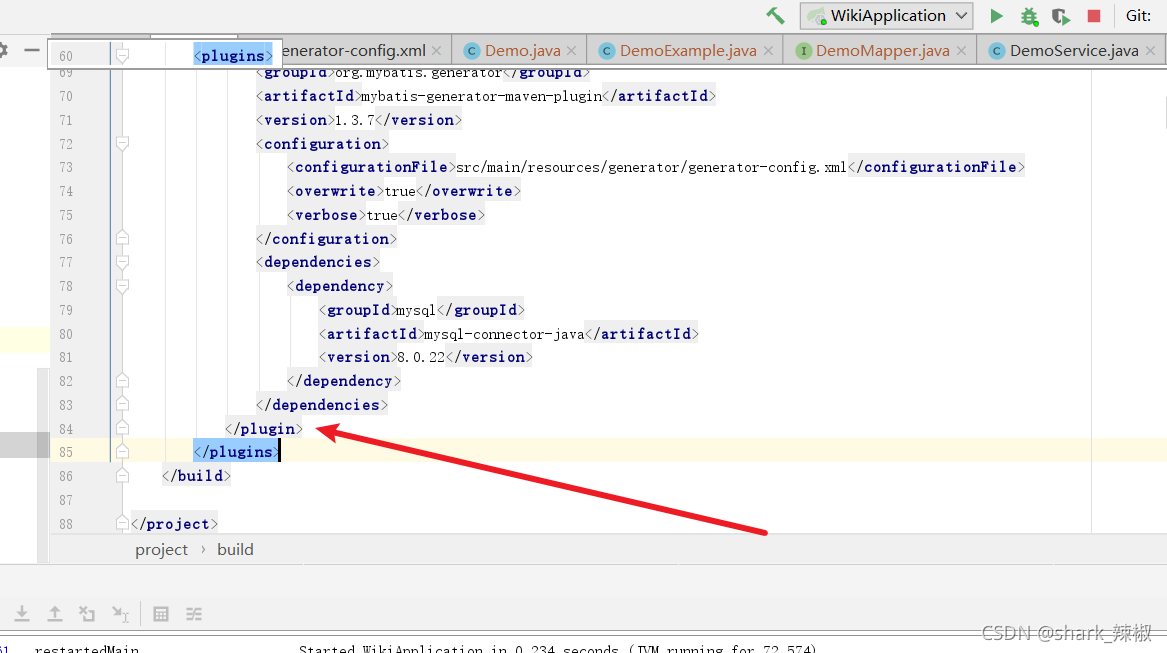Toggle fold marker at line 84 closing plugin
1167x653 pixels.
point(123,428)
